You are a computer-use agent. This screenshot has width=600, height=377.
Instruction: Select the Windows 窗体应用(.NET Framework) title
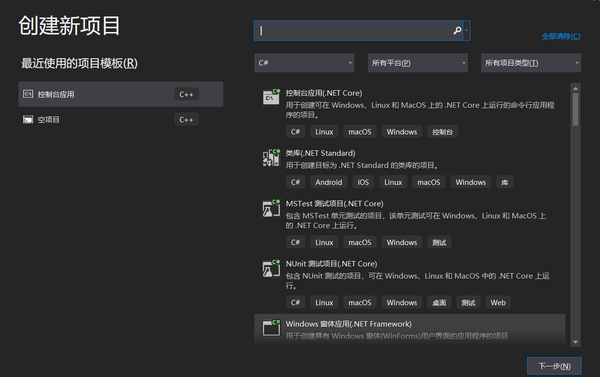349,324
